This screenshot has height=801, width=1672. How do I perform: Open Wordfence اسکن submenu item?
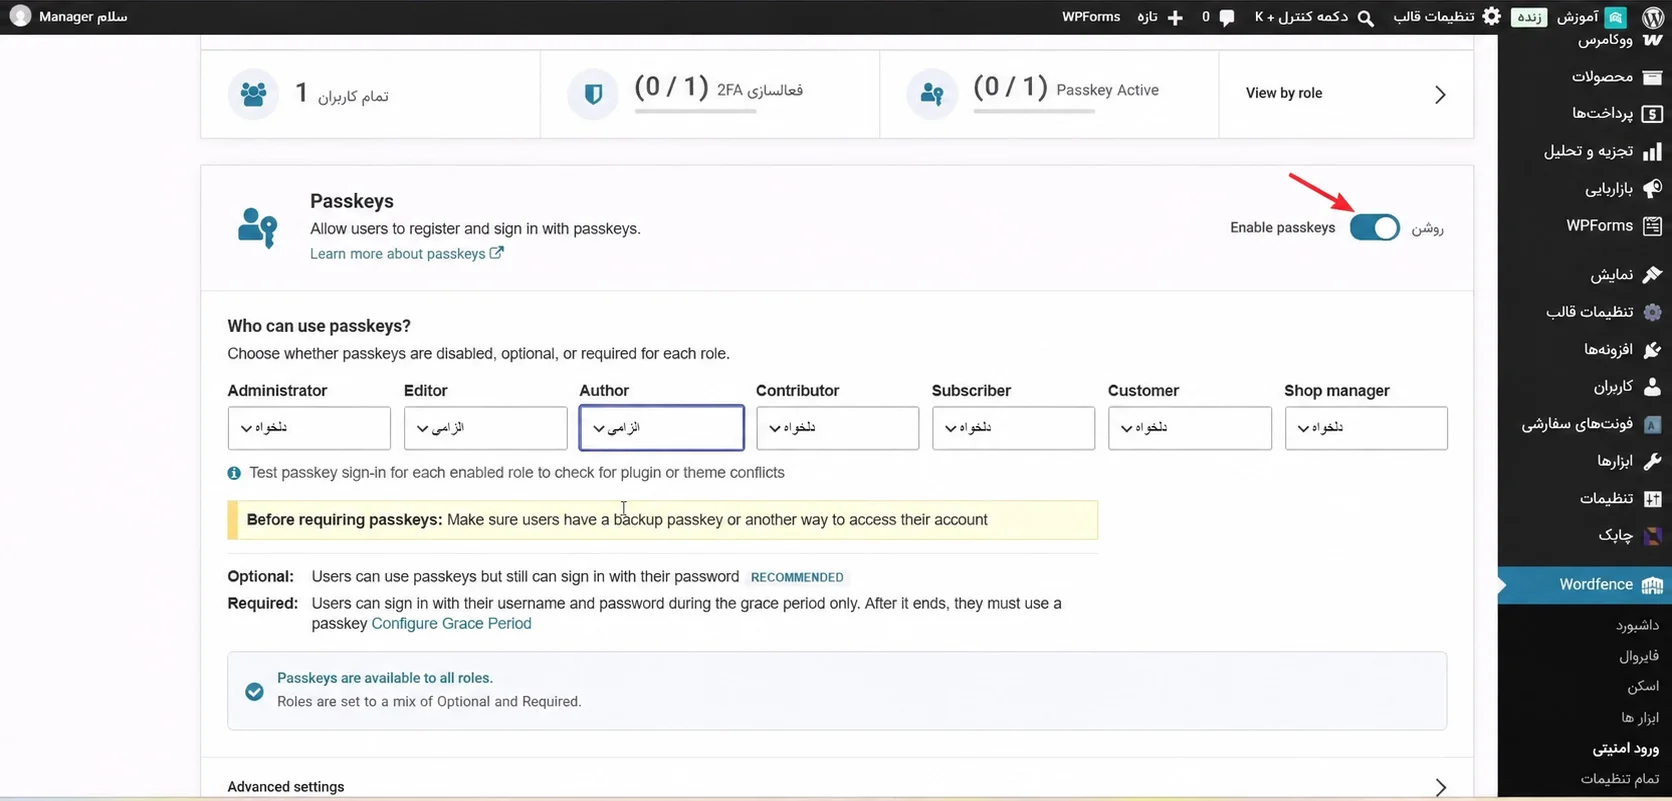1643,687
